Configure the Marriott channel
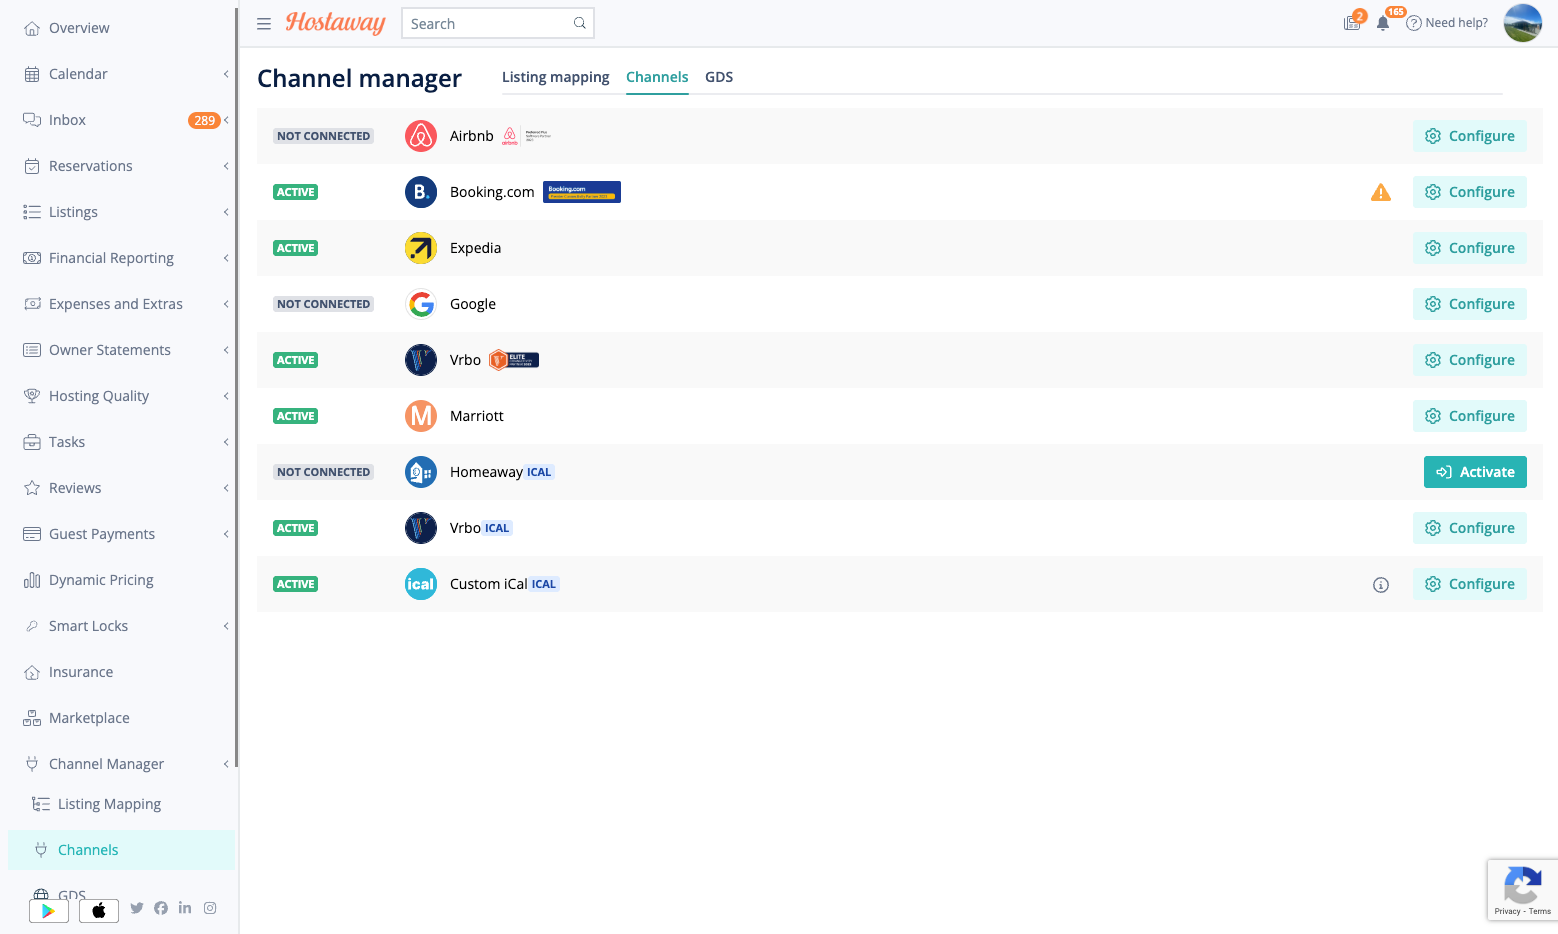1558x934 pixels. pos(1470,416)
